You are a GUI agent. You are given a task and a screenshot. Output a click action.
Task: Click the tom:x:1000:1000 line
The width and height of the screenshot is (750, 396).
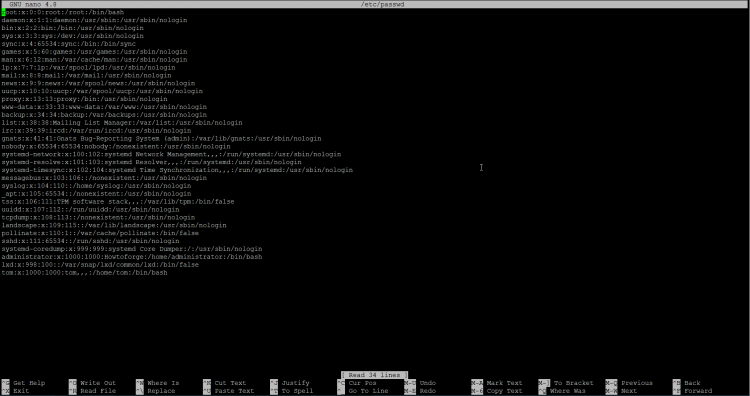[85, 273]
